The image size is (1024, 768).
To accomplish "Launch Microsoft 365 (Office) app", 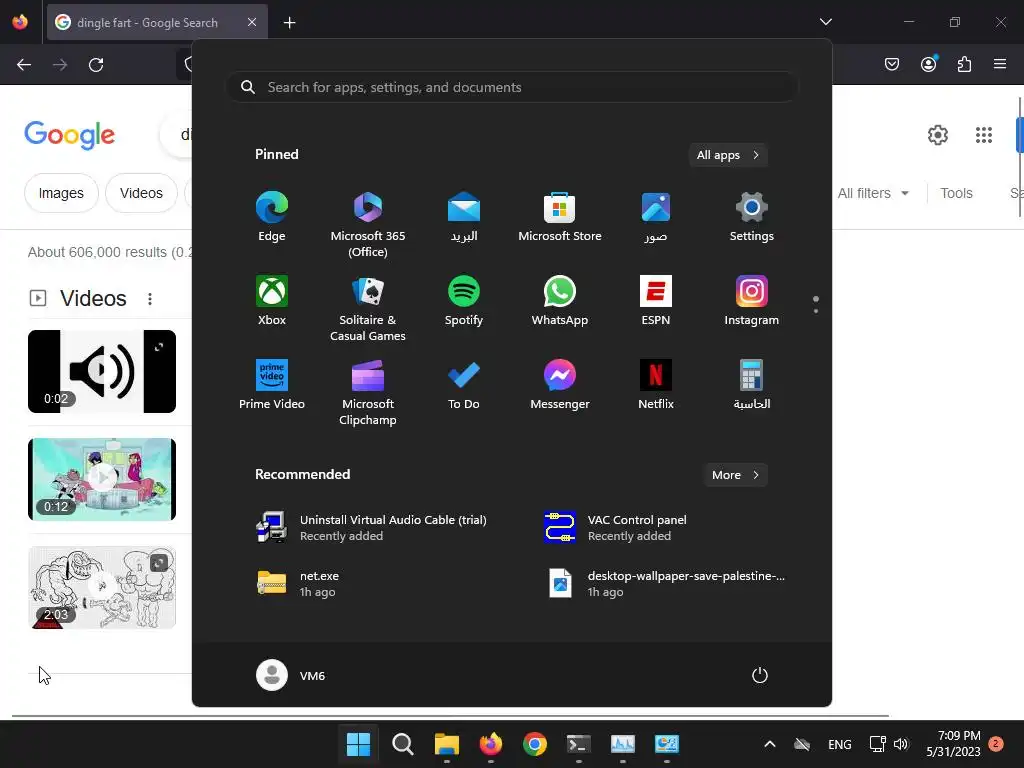I will pyautogui.click(x=368, y=225).
